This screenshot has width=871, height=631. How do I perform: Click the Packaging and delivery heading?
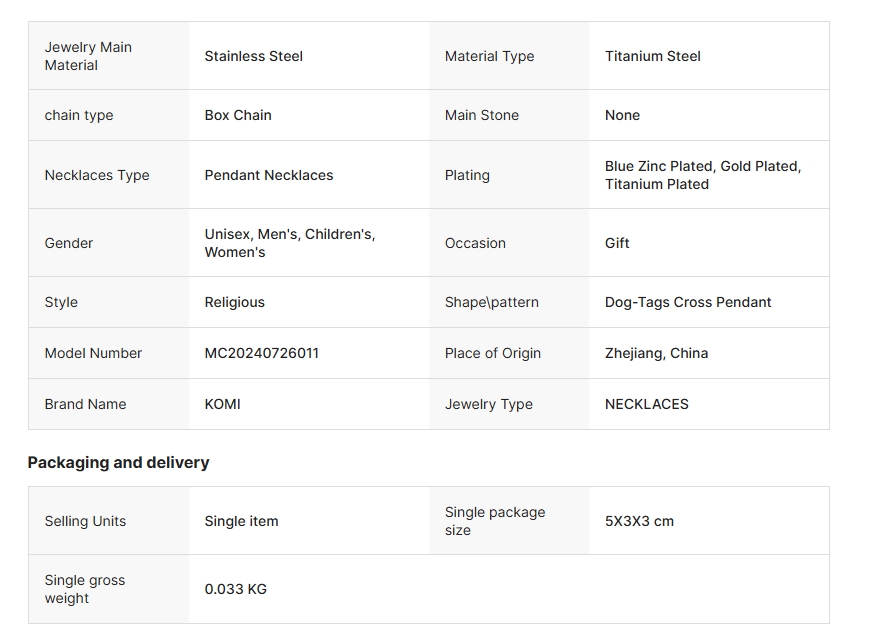pyautogui.click(x=118, y=462)
